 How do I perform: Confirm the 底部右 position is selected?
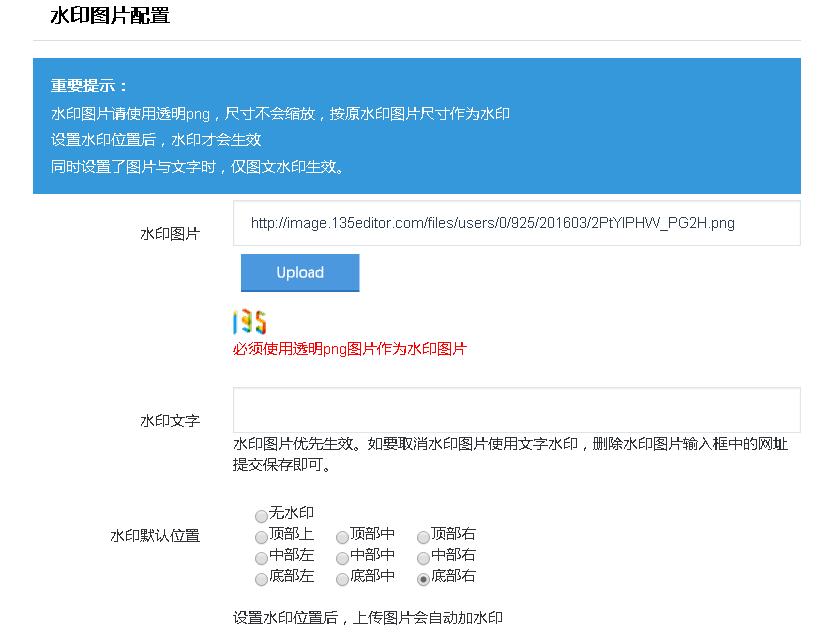tap(423, 577)
